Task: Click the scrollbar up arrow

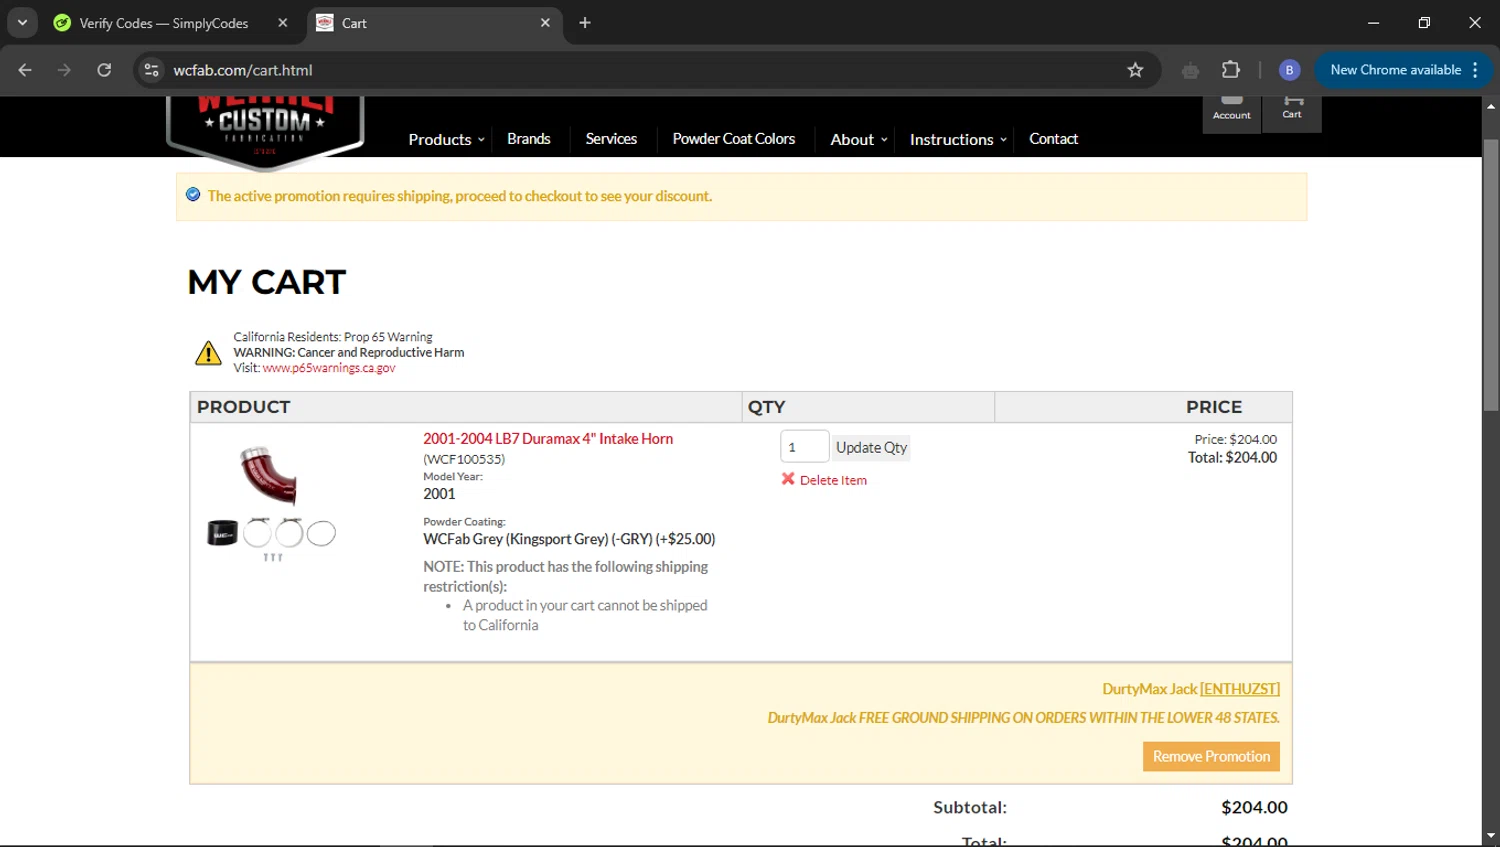Action: [1491, 106]
